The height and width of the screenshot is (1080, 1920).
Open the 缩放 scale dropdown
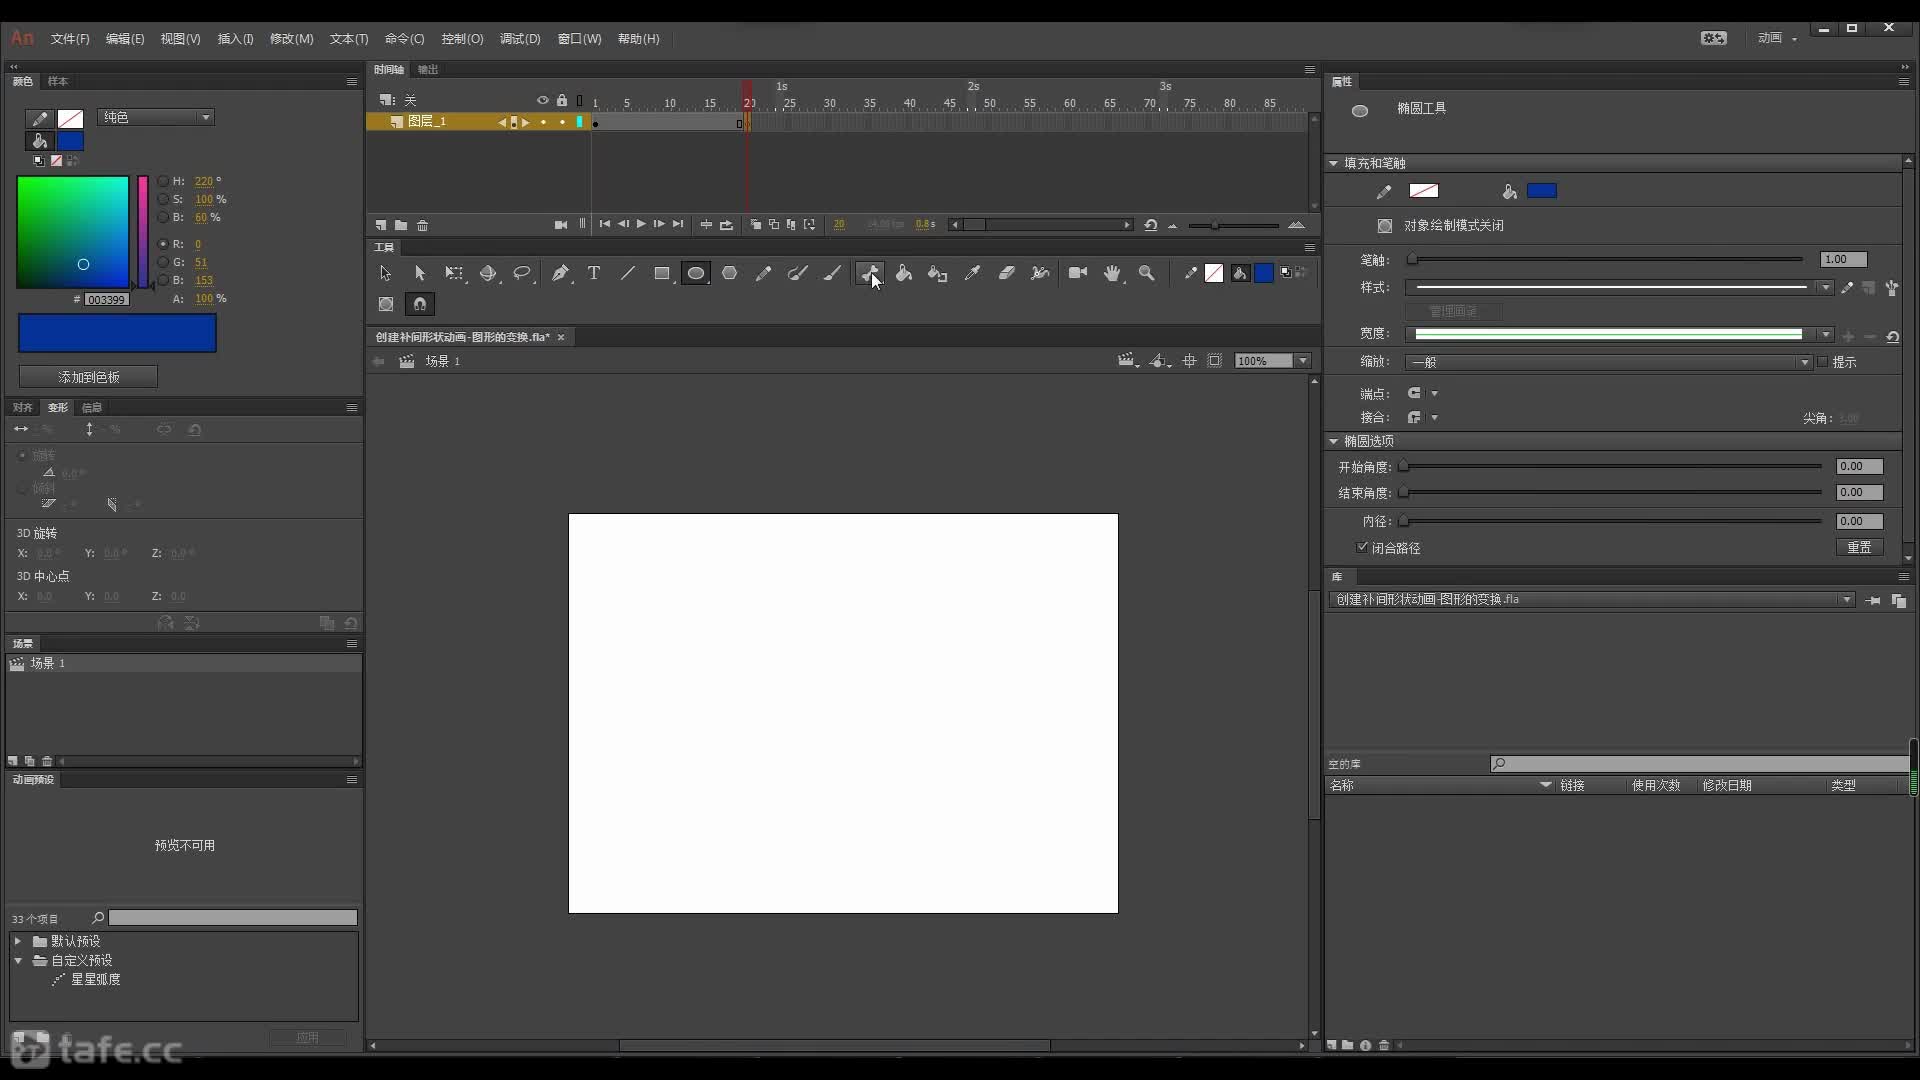[1608, 362]
